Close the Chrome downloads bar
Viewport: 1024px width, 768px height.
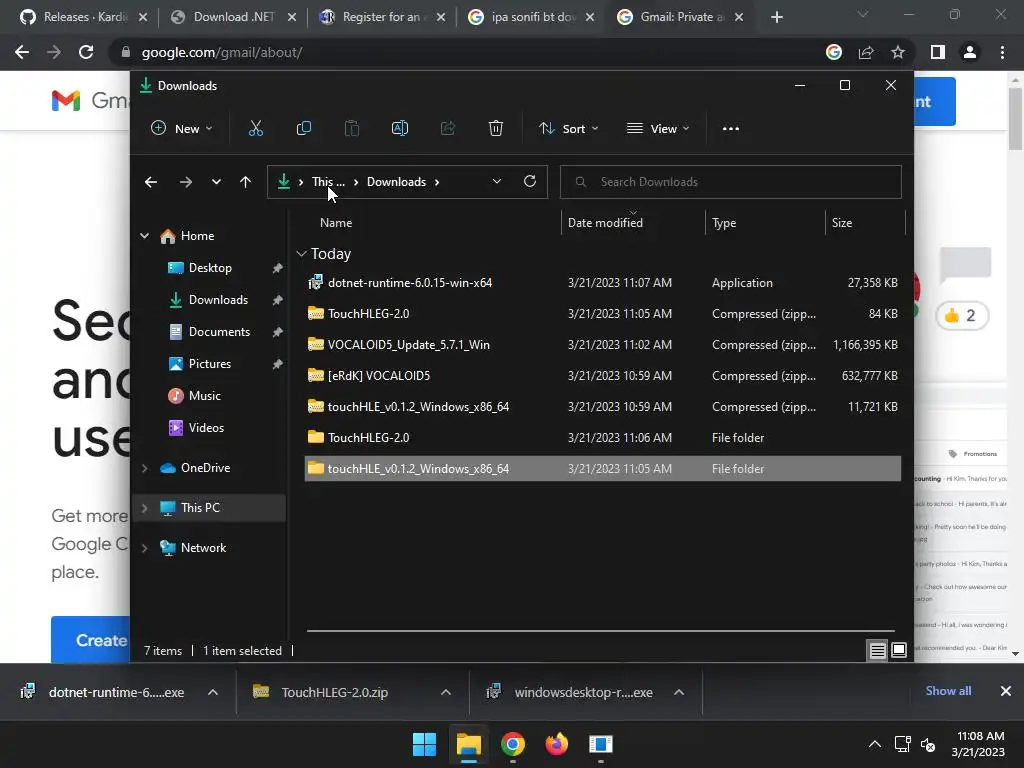point(1006,691)
